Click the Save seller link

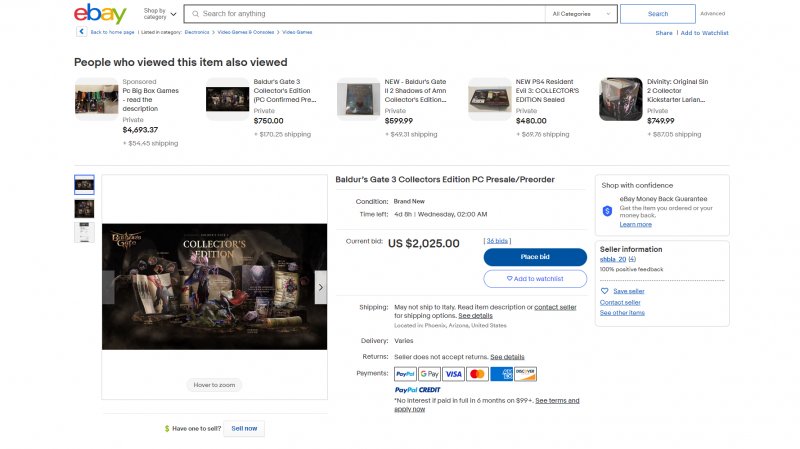pos(629,291)
